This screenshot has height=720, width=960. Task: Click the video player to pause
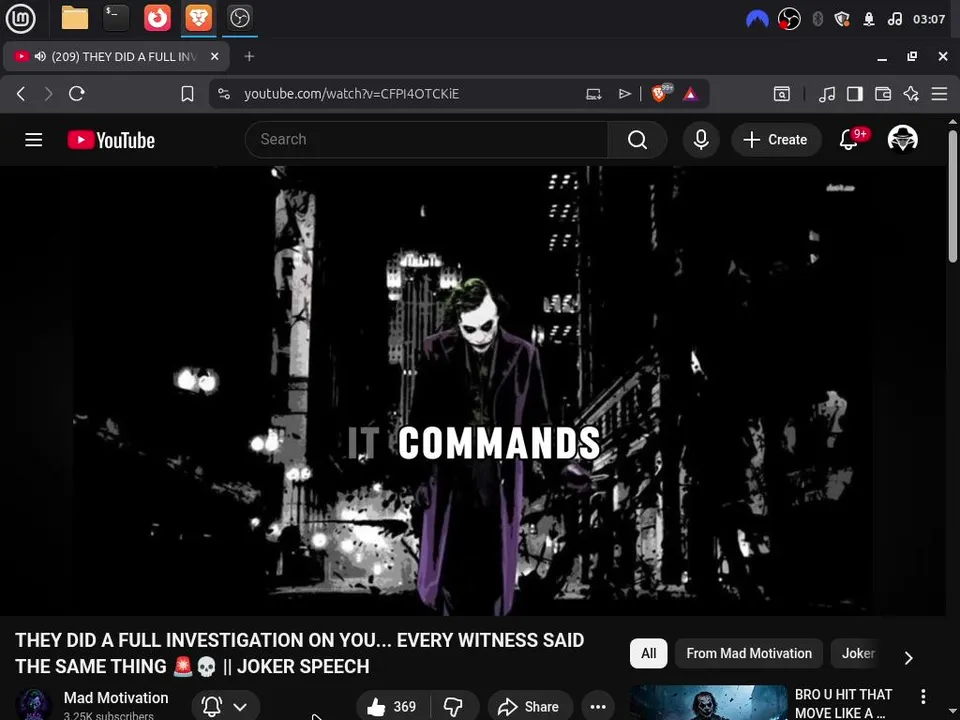point(473,391)
